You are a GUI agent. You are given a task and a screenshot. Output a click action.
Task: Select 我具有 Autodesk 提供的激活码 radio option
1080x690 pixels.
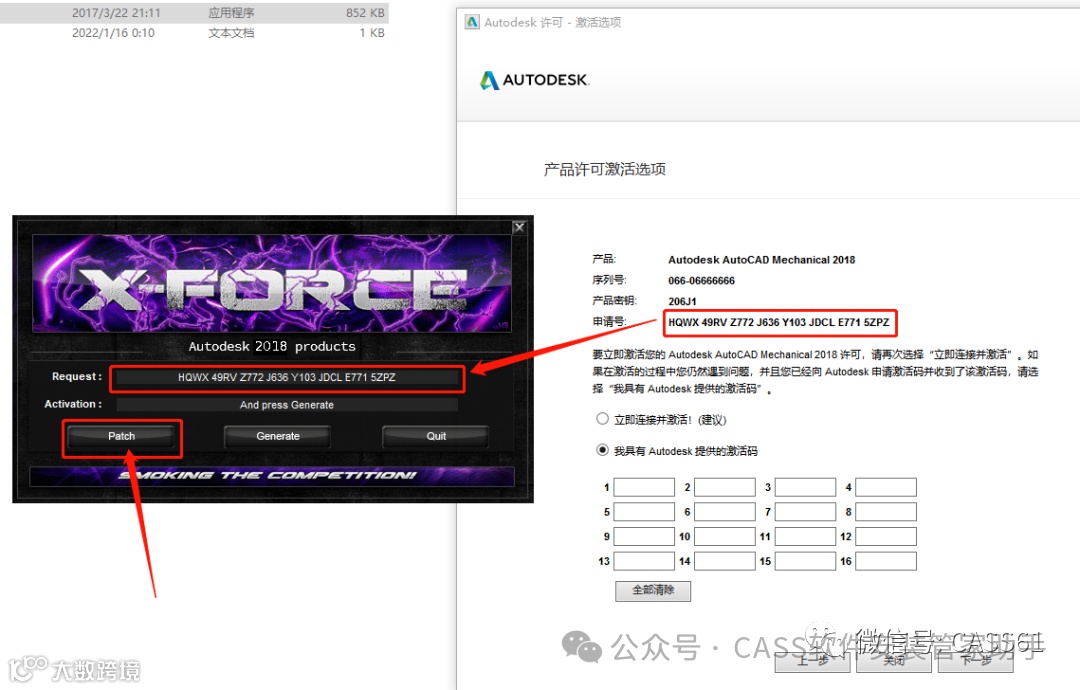point(603,450)
